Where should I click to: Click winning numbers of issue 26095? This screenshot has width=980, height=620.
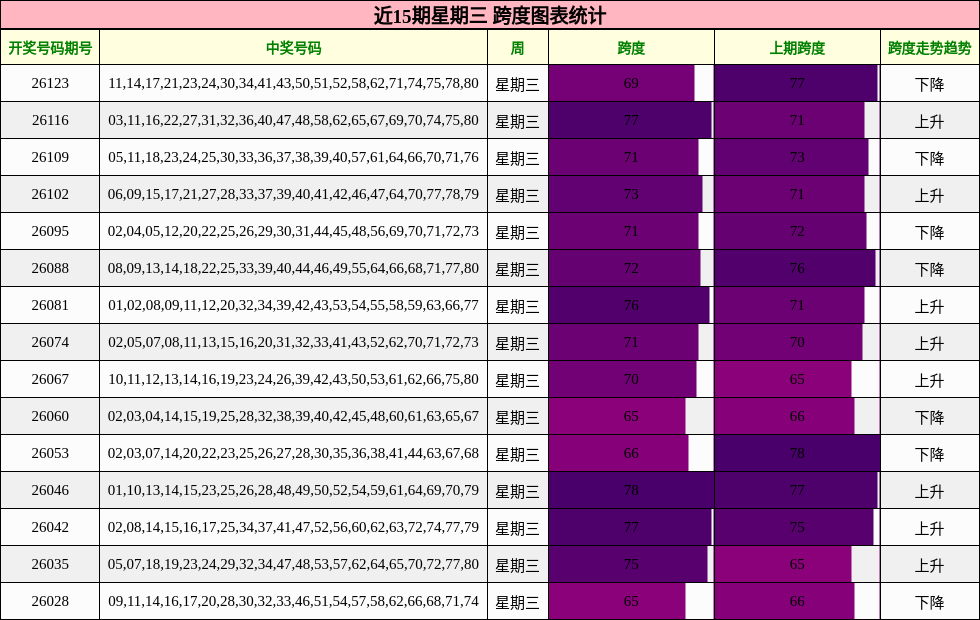point(293,231)
